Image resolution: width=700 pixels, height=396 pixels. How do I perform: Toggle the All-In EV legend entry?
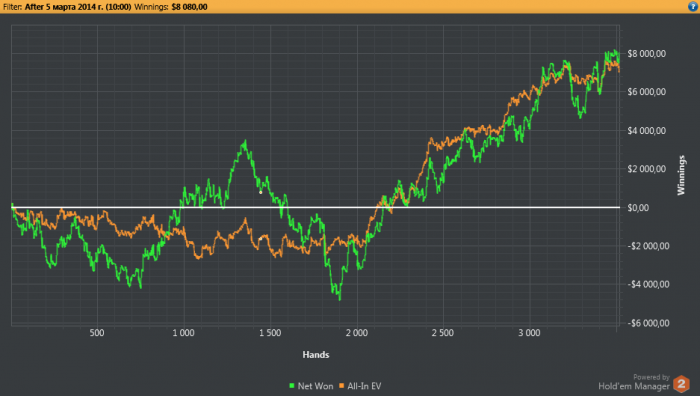(x=360, y=386)
